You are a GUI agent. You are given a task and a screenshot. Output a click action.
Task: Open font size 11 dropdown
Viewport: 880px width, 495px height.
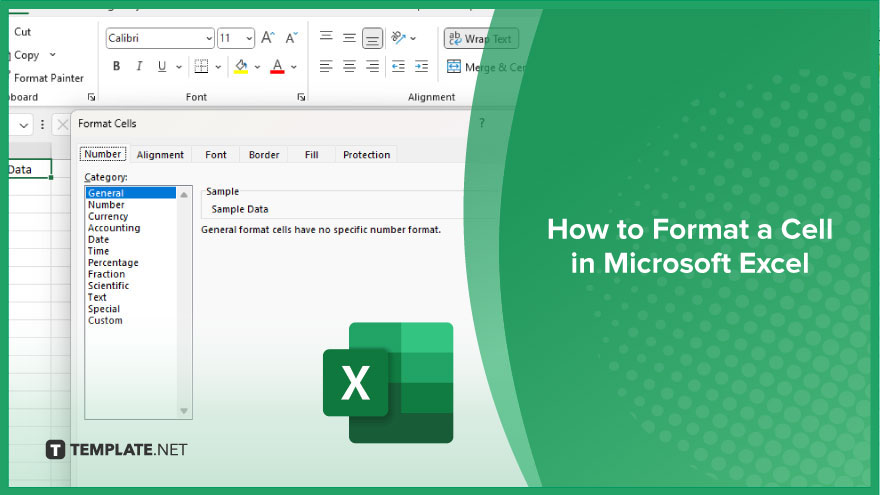click(x=249, y=38)
